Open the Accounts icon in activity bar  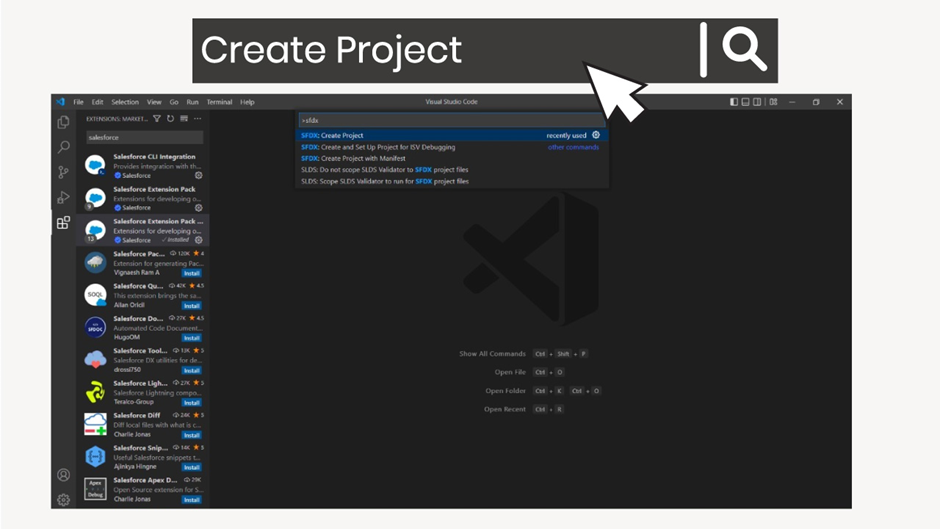click(x=63, y=475)
